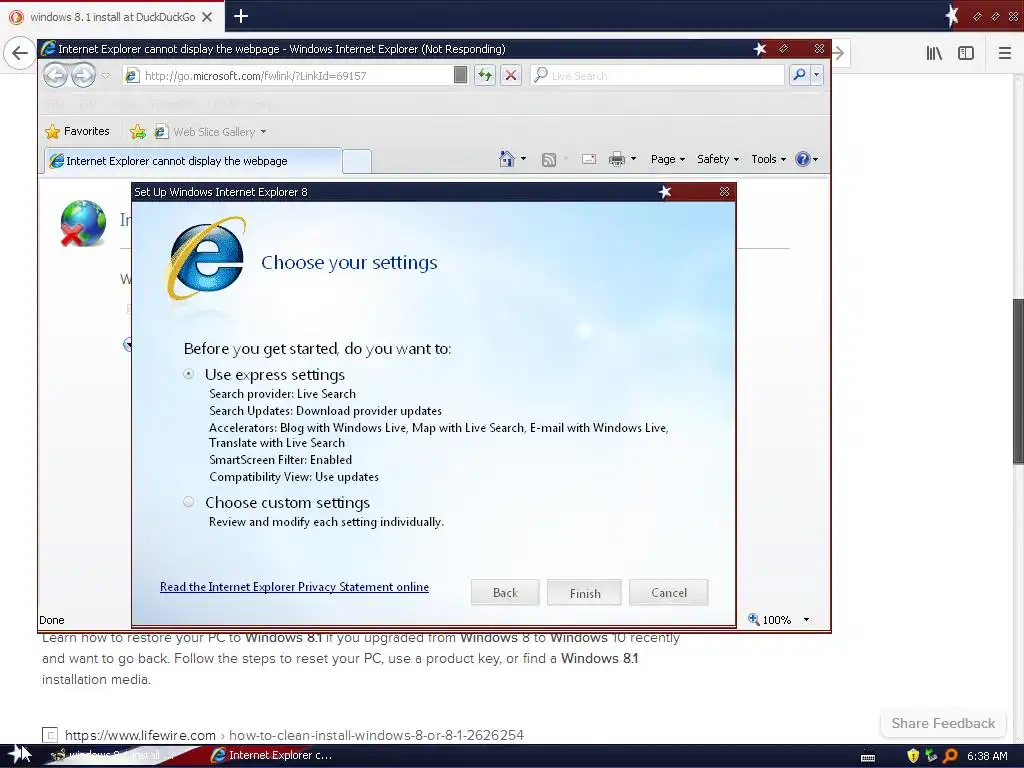Click the Firefox page vertical scrollbar thumb
The image size is (1024, 768).
1018,381
